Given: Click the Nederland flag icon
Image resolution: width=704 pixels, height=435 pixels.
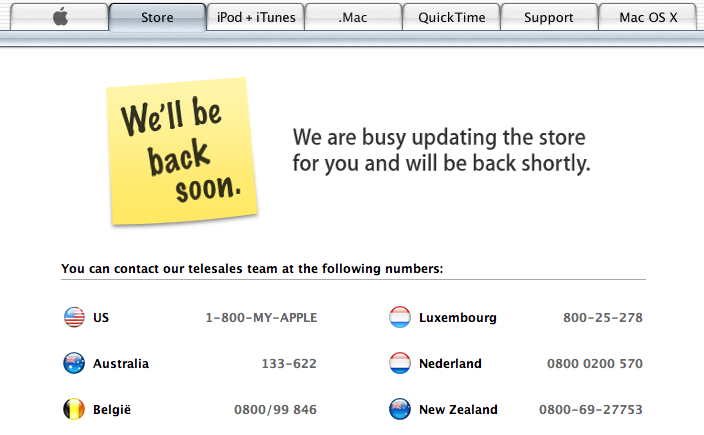Looking at the screenshot, I should point(400,363).
